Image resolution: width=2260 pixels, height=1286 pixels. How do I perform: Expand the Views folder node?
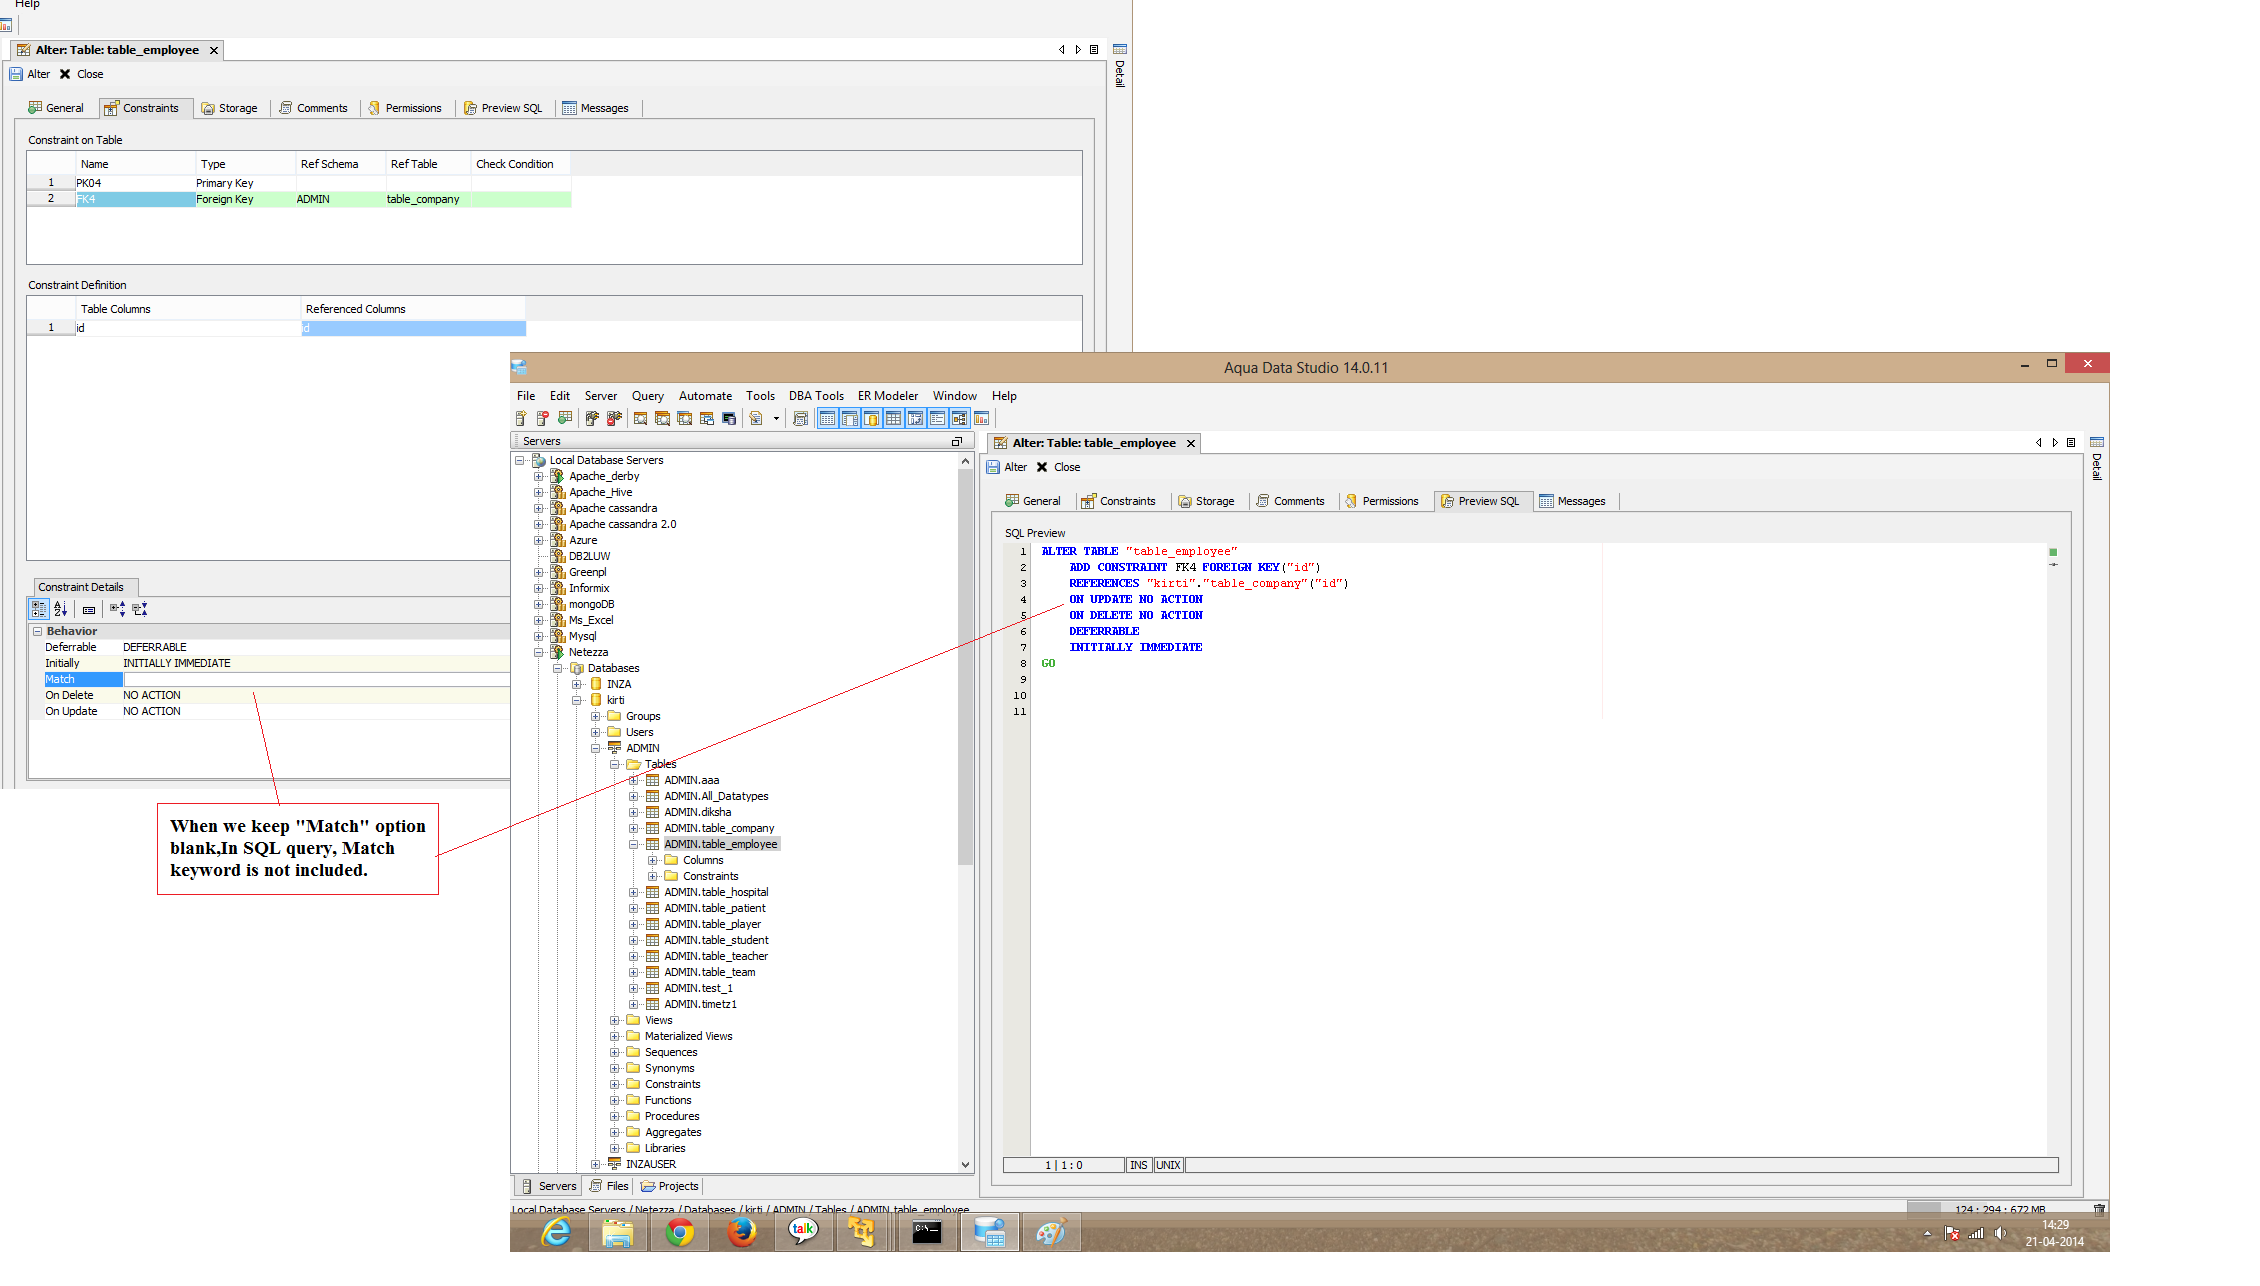(615, 1021)
